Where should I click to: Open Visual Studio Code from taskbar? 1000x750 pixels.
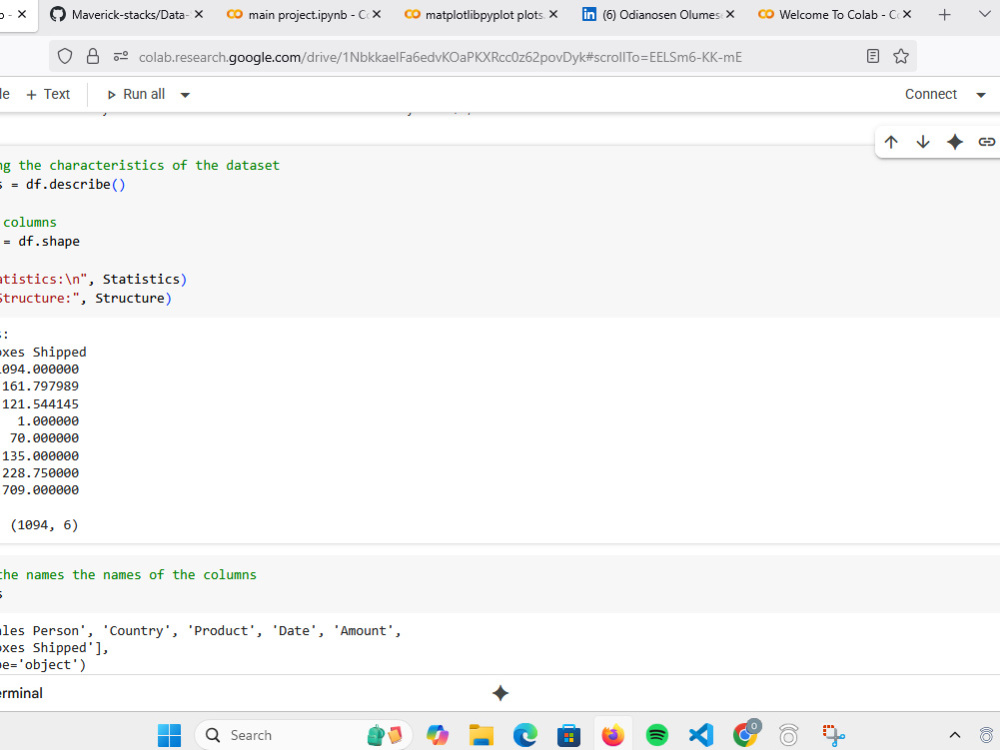point(701,735)
